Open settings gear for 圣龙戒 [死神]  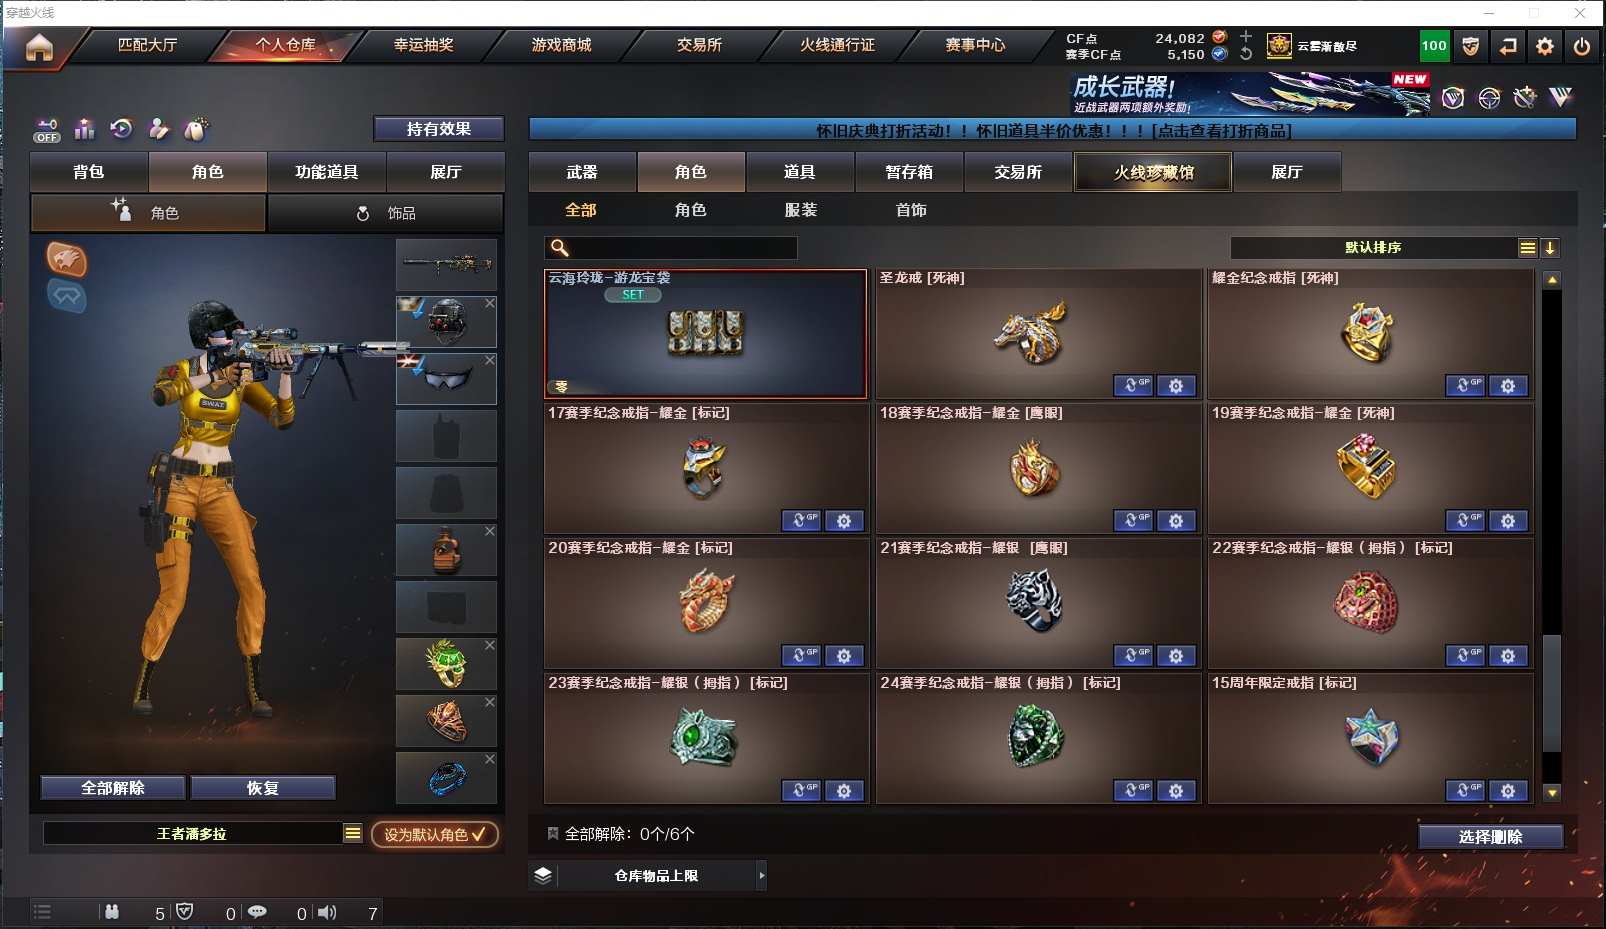coord(1176,386)
